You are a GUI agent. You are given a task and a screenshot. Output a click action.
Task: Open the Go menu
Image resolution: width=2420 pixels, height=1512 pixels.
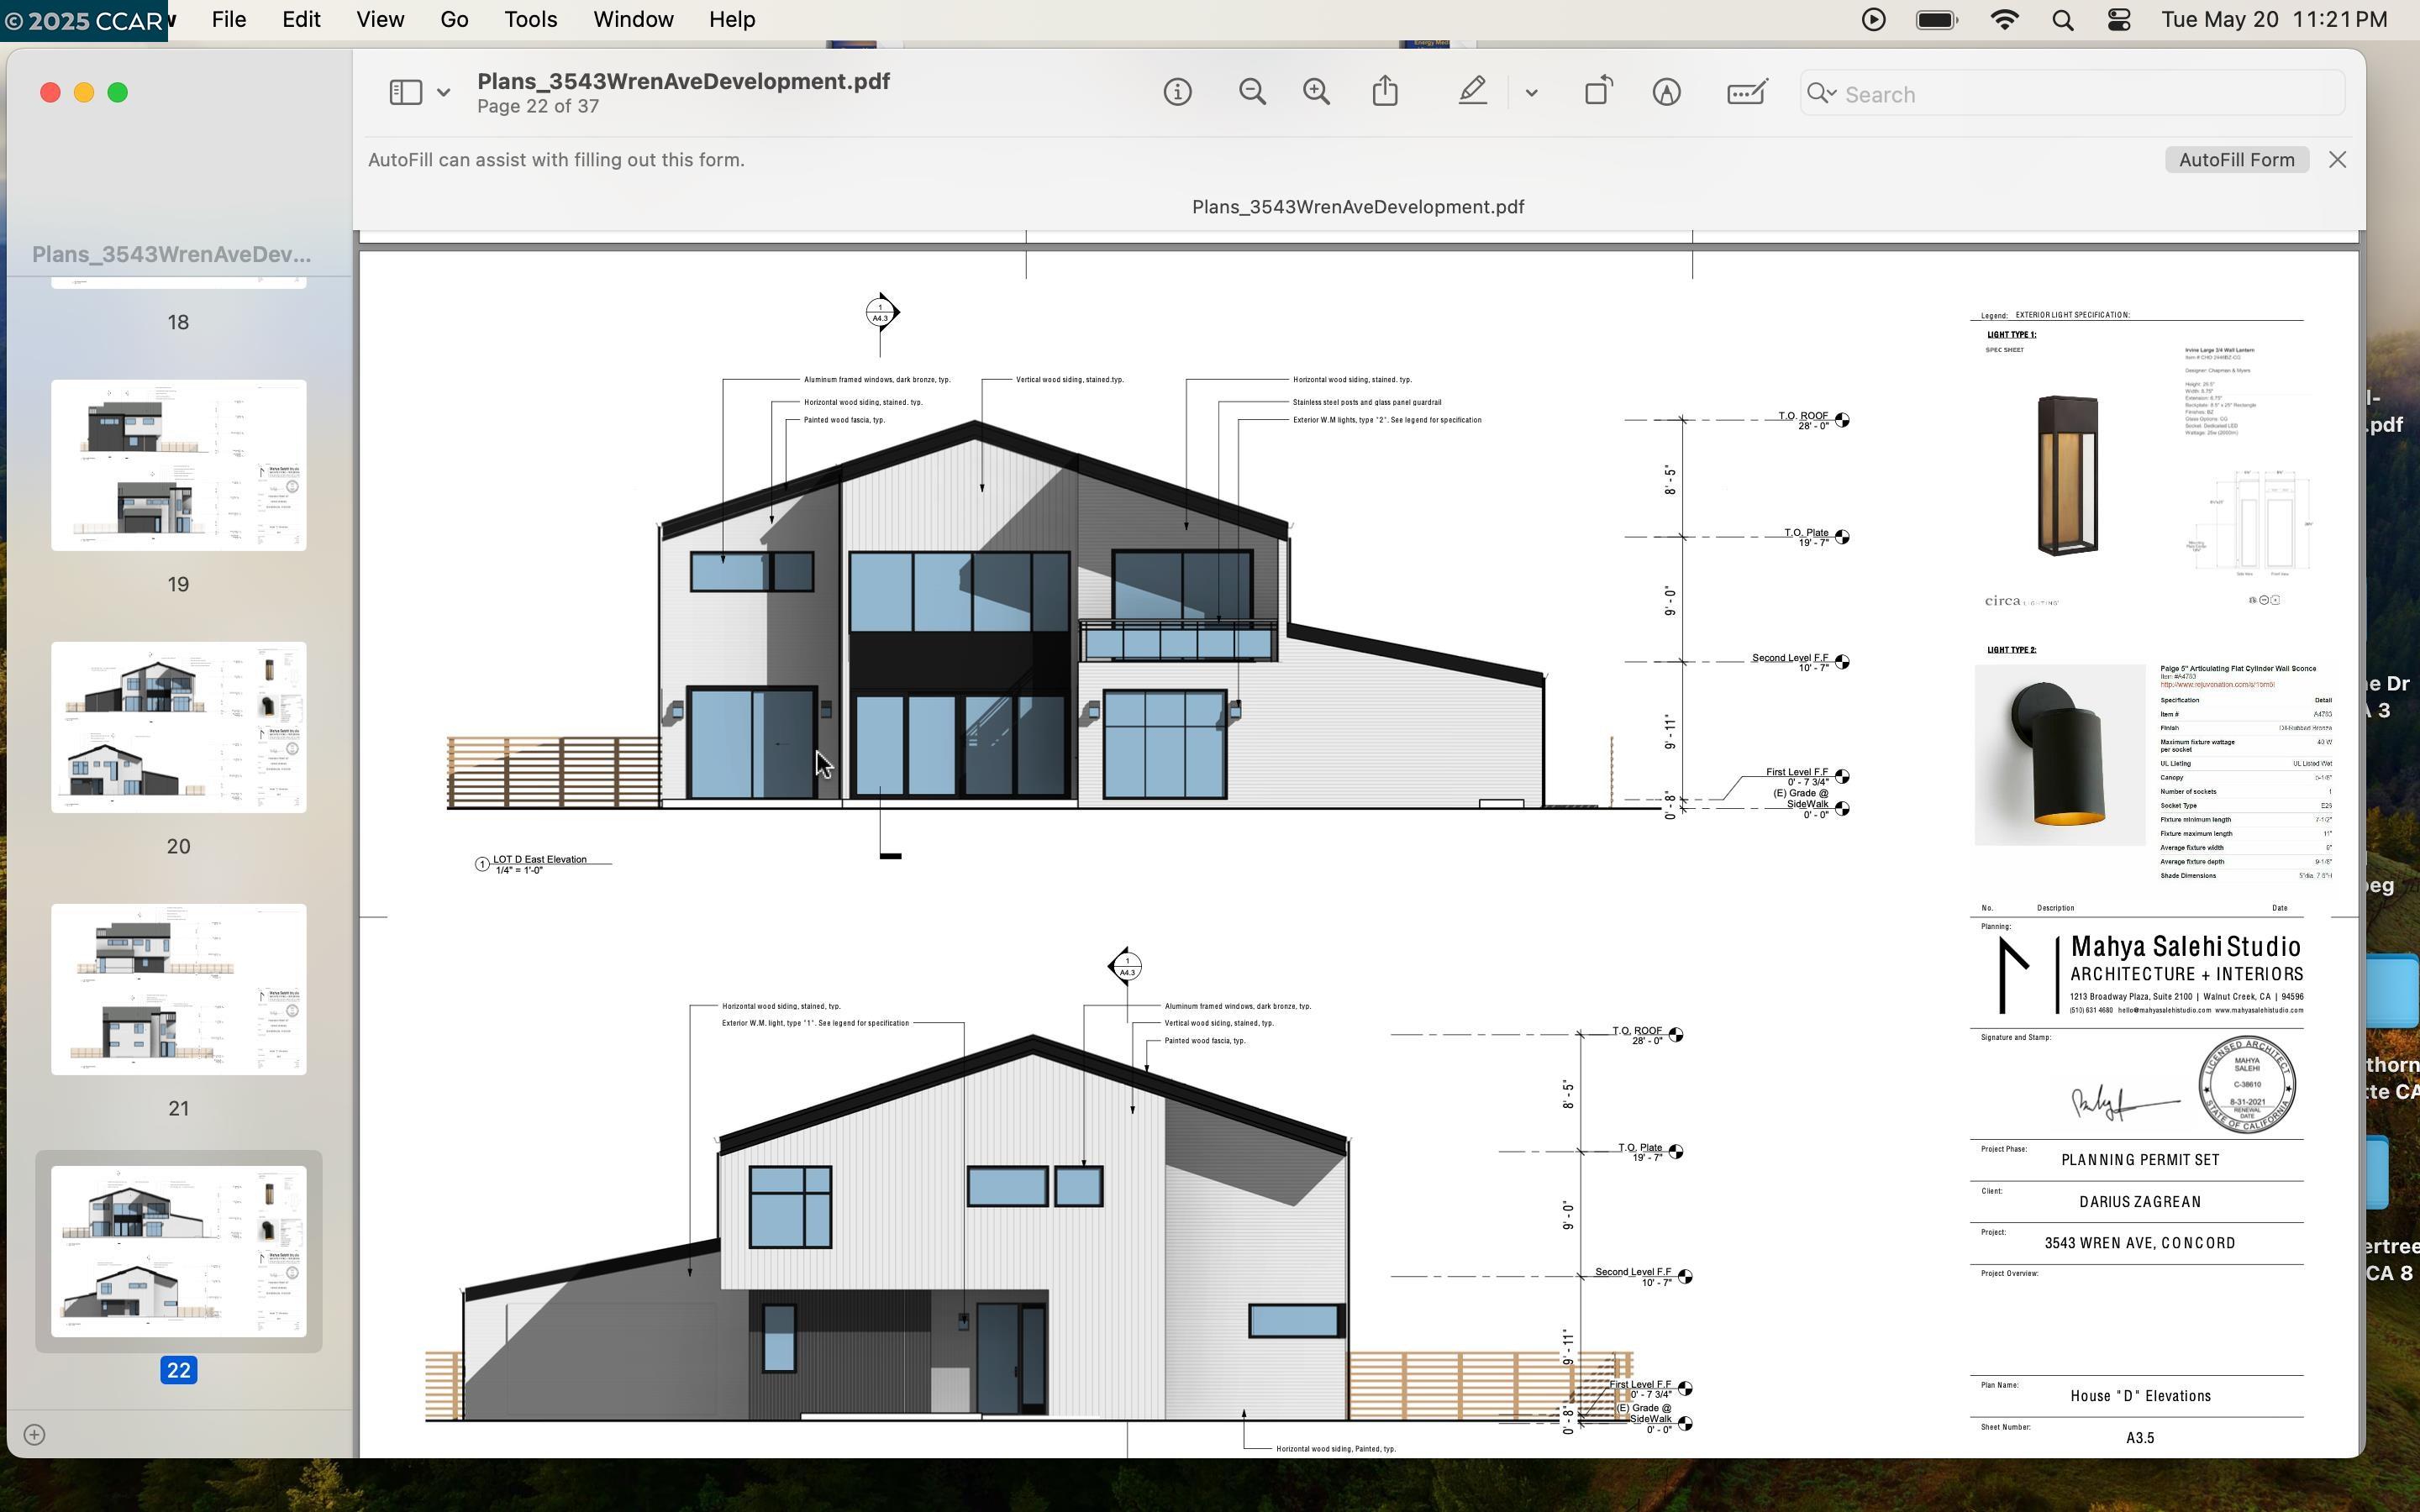click(x=454, y=20)
